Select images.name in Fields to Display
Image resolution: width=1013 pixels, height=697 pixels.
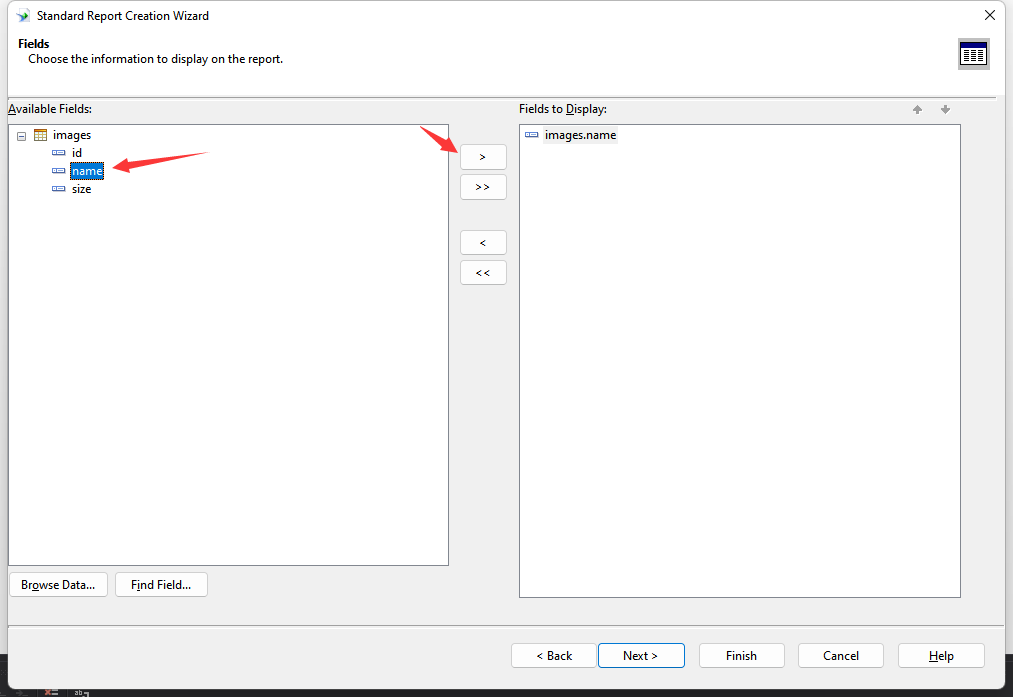tap(580, 135)
